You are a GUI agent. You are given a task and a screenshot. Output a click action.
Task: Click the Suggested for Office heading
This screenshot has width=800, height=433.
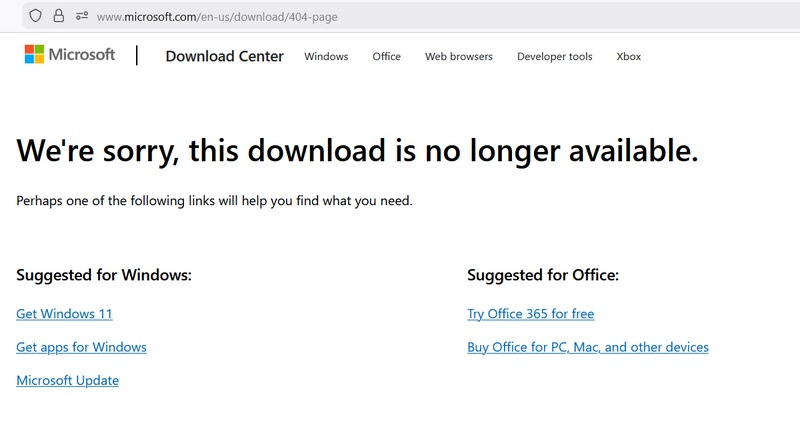click(543, 275)
